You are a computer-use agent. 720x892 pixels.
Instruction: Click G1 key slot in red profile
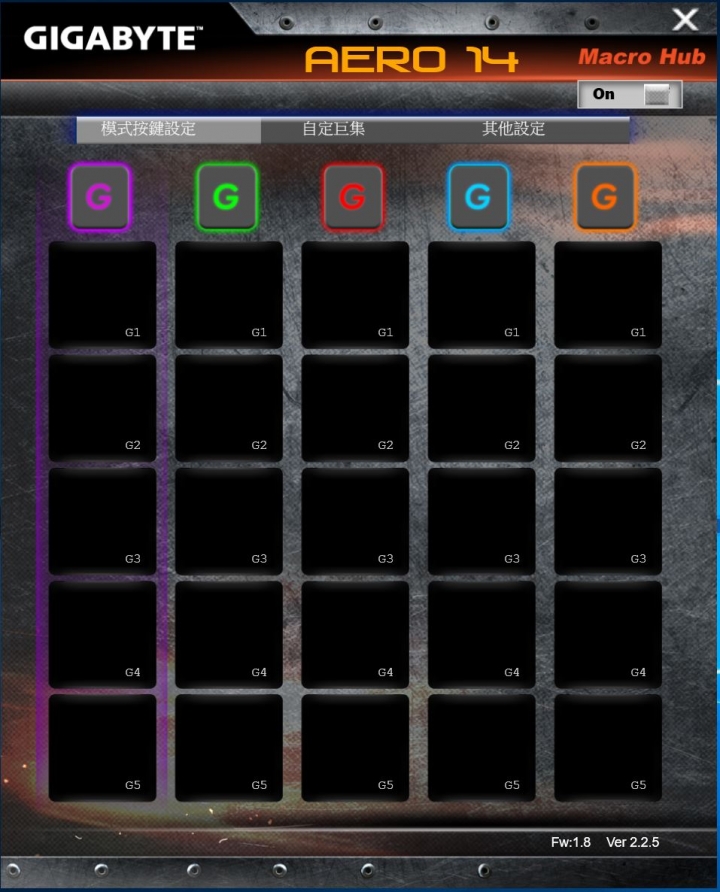point(355,295)
